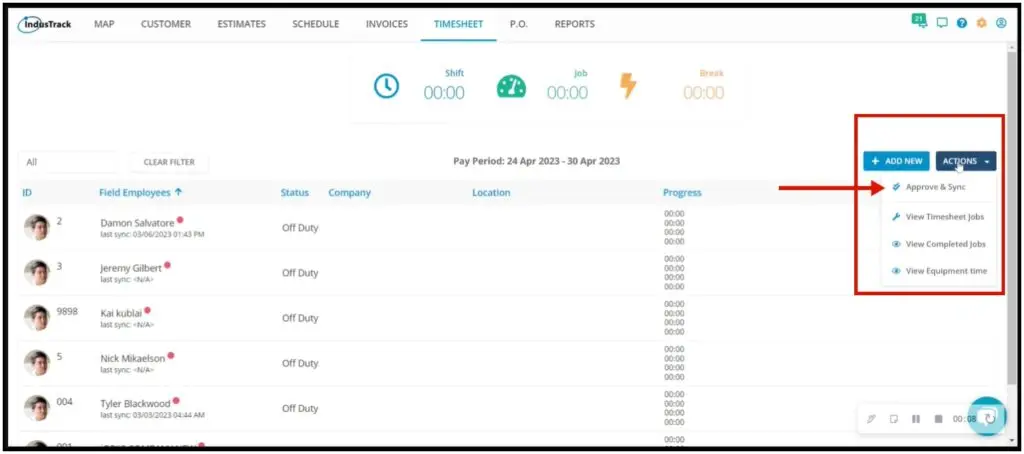
Task: Click the pay period date range text
Action: click(x=536, y=161)
